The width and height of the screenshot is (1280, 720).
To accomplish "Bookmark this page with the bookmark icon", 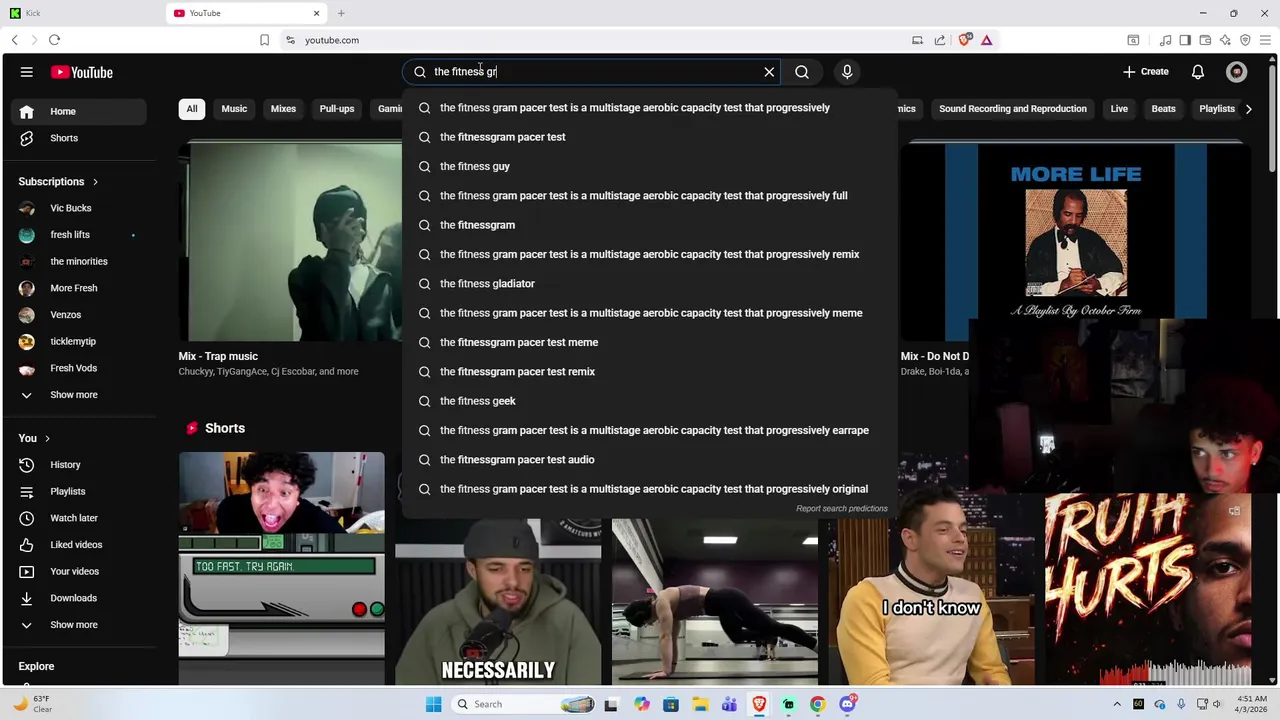I will click(264, 40).
